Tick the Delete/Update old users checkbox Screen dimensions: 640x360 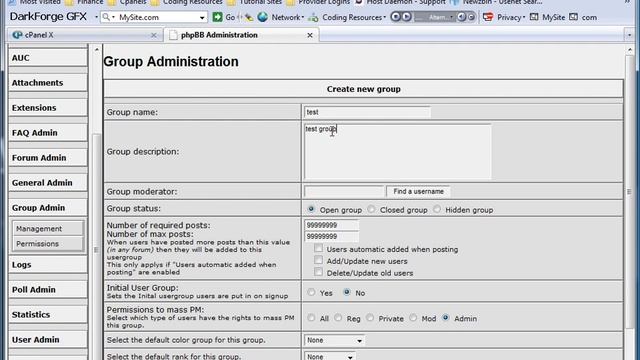click(x=318, y=272)
